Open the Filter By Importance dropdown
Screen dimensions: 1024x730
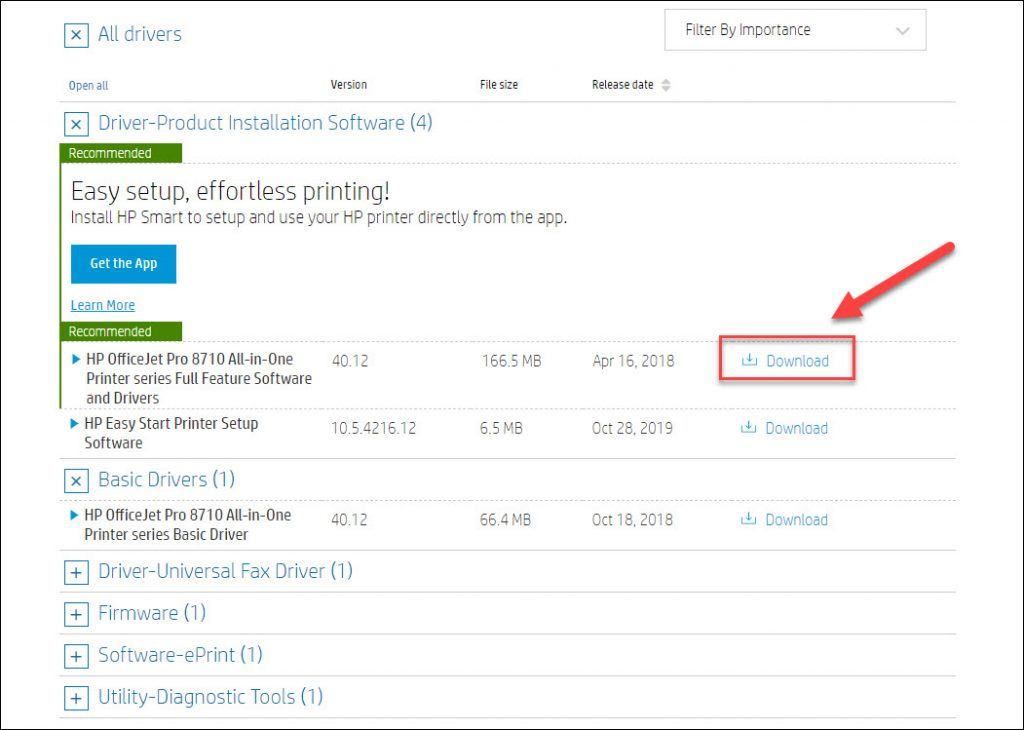click(795, 30)
